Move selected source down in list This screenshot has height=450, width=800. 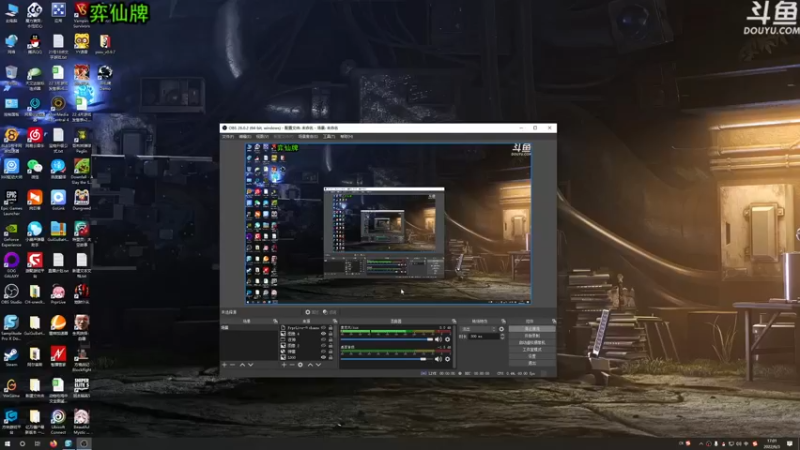pyautogui.click(x=318, y=365)
